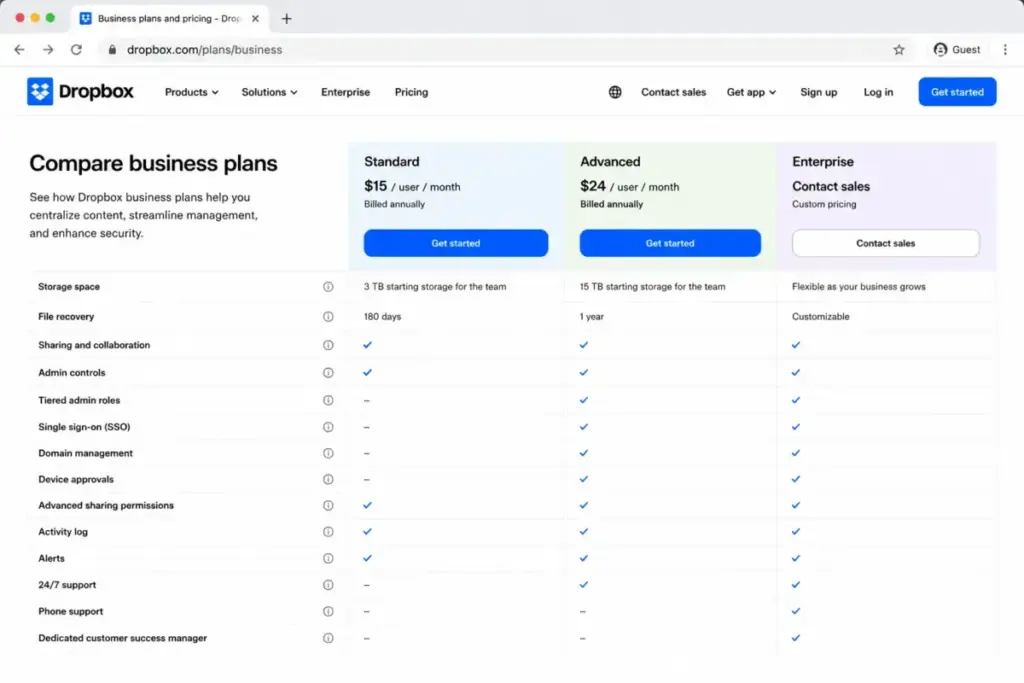Image resolution: width=1024 pixels, height=683 pixels.
Task: Click Contact sales in the top navigation
Action: (x=673, y=92)
